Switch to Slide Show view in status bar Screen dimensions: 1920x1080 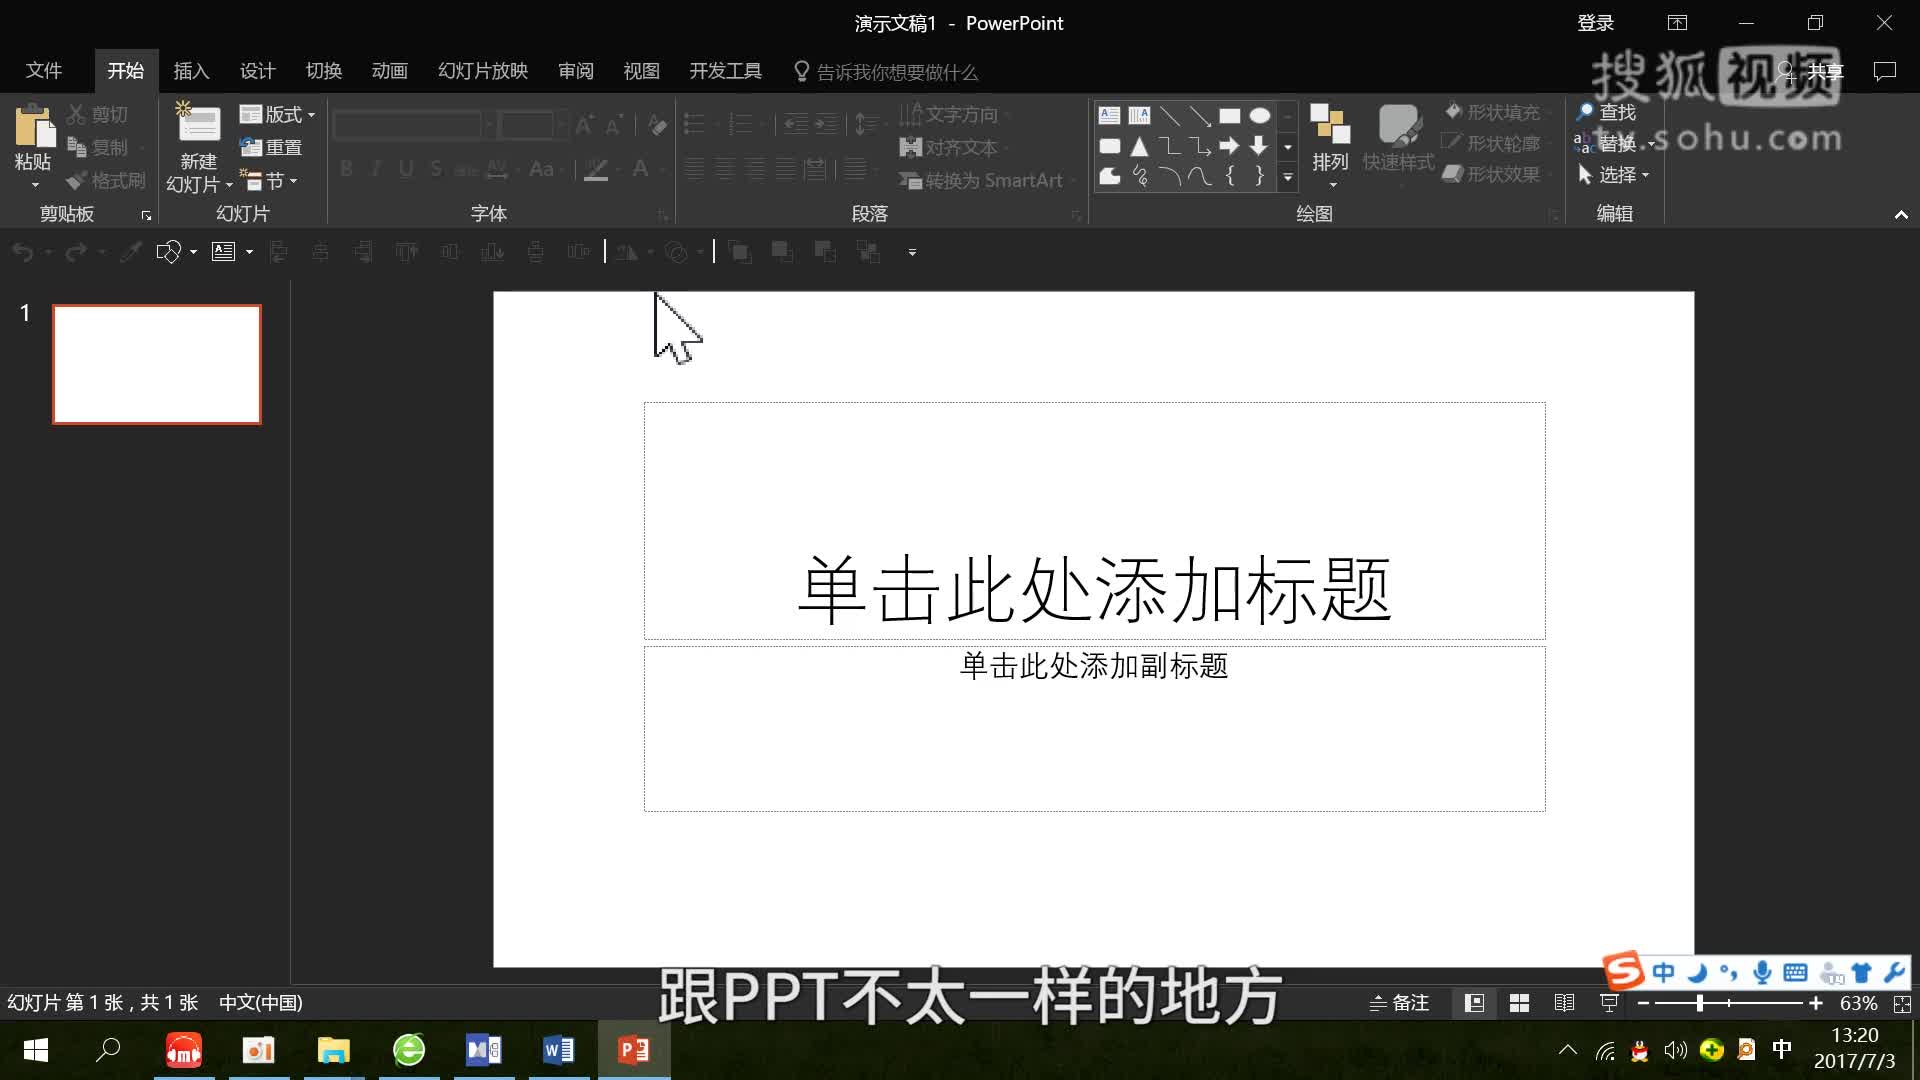point(1608,1003)
